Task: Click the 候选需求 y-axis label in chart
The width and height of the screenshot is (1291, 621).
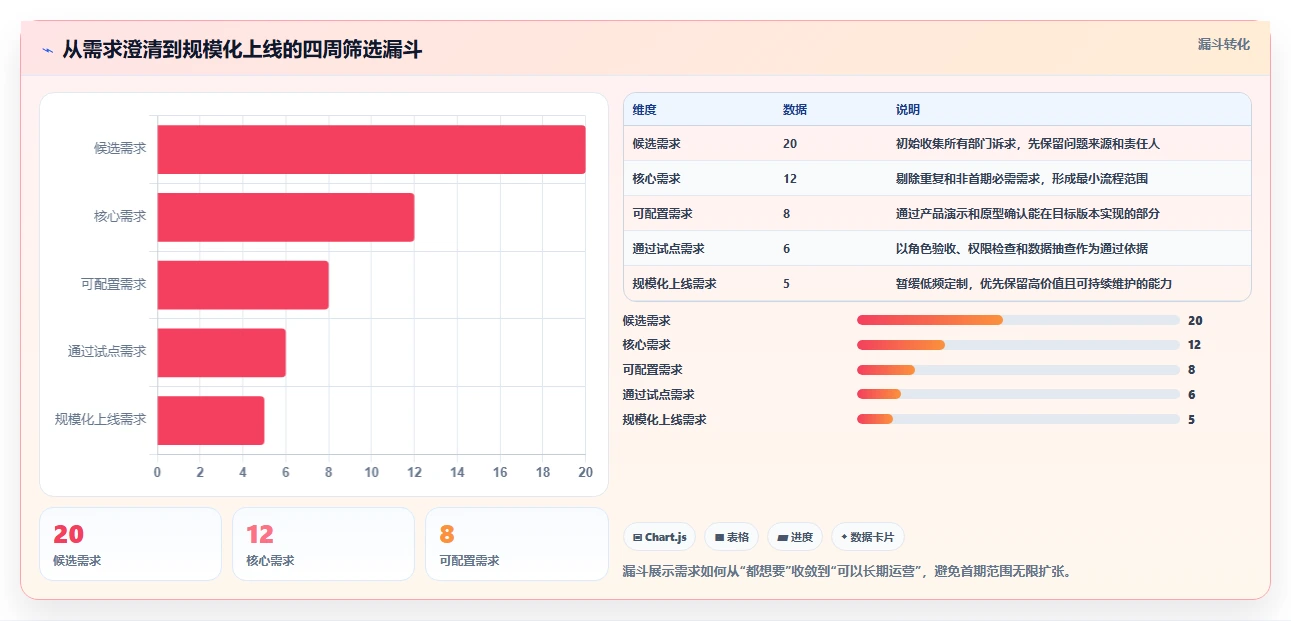Action: (x=120, y=148)
